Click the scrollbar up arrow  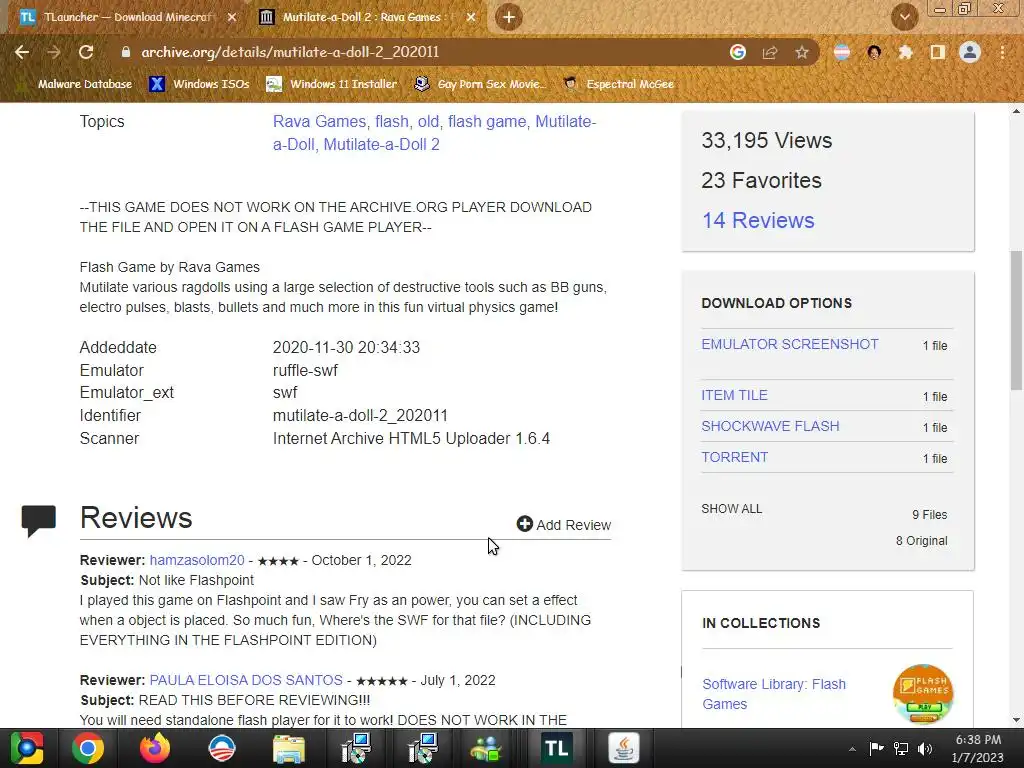(1016, 111)
